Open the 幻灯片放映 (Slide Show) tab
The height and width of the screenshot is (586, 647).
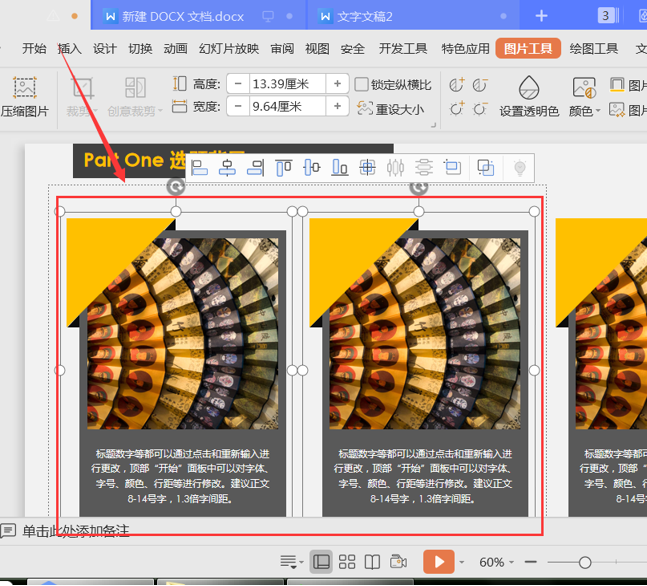click(229, 48)
